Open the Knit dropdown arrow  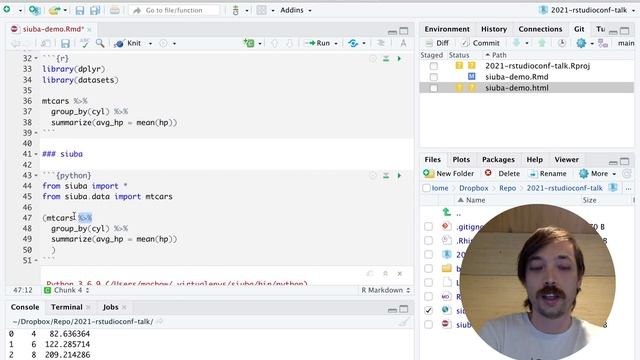coord(150,43)
